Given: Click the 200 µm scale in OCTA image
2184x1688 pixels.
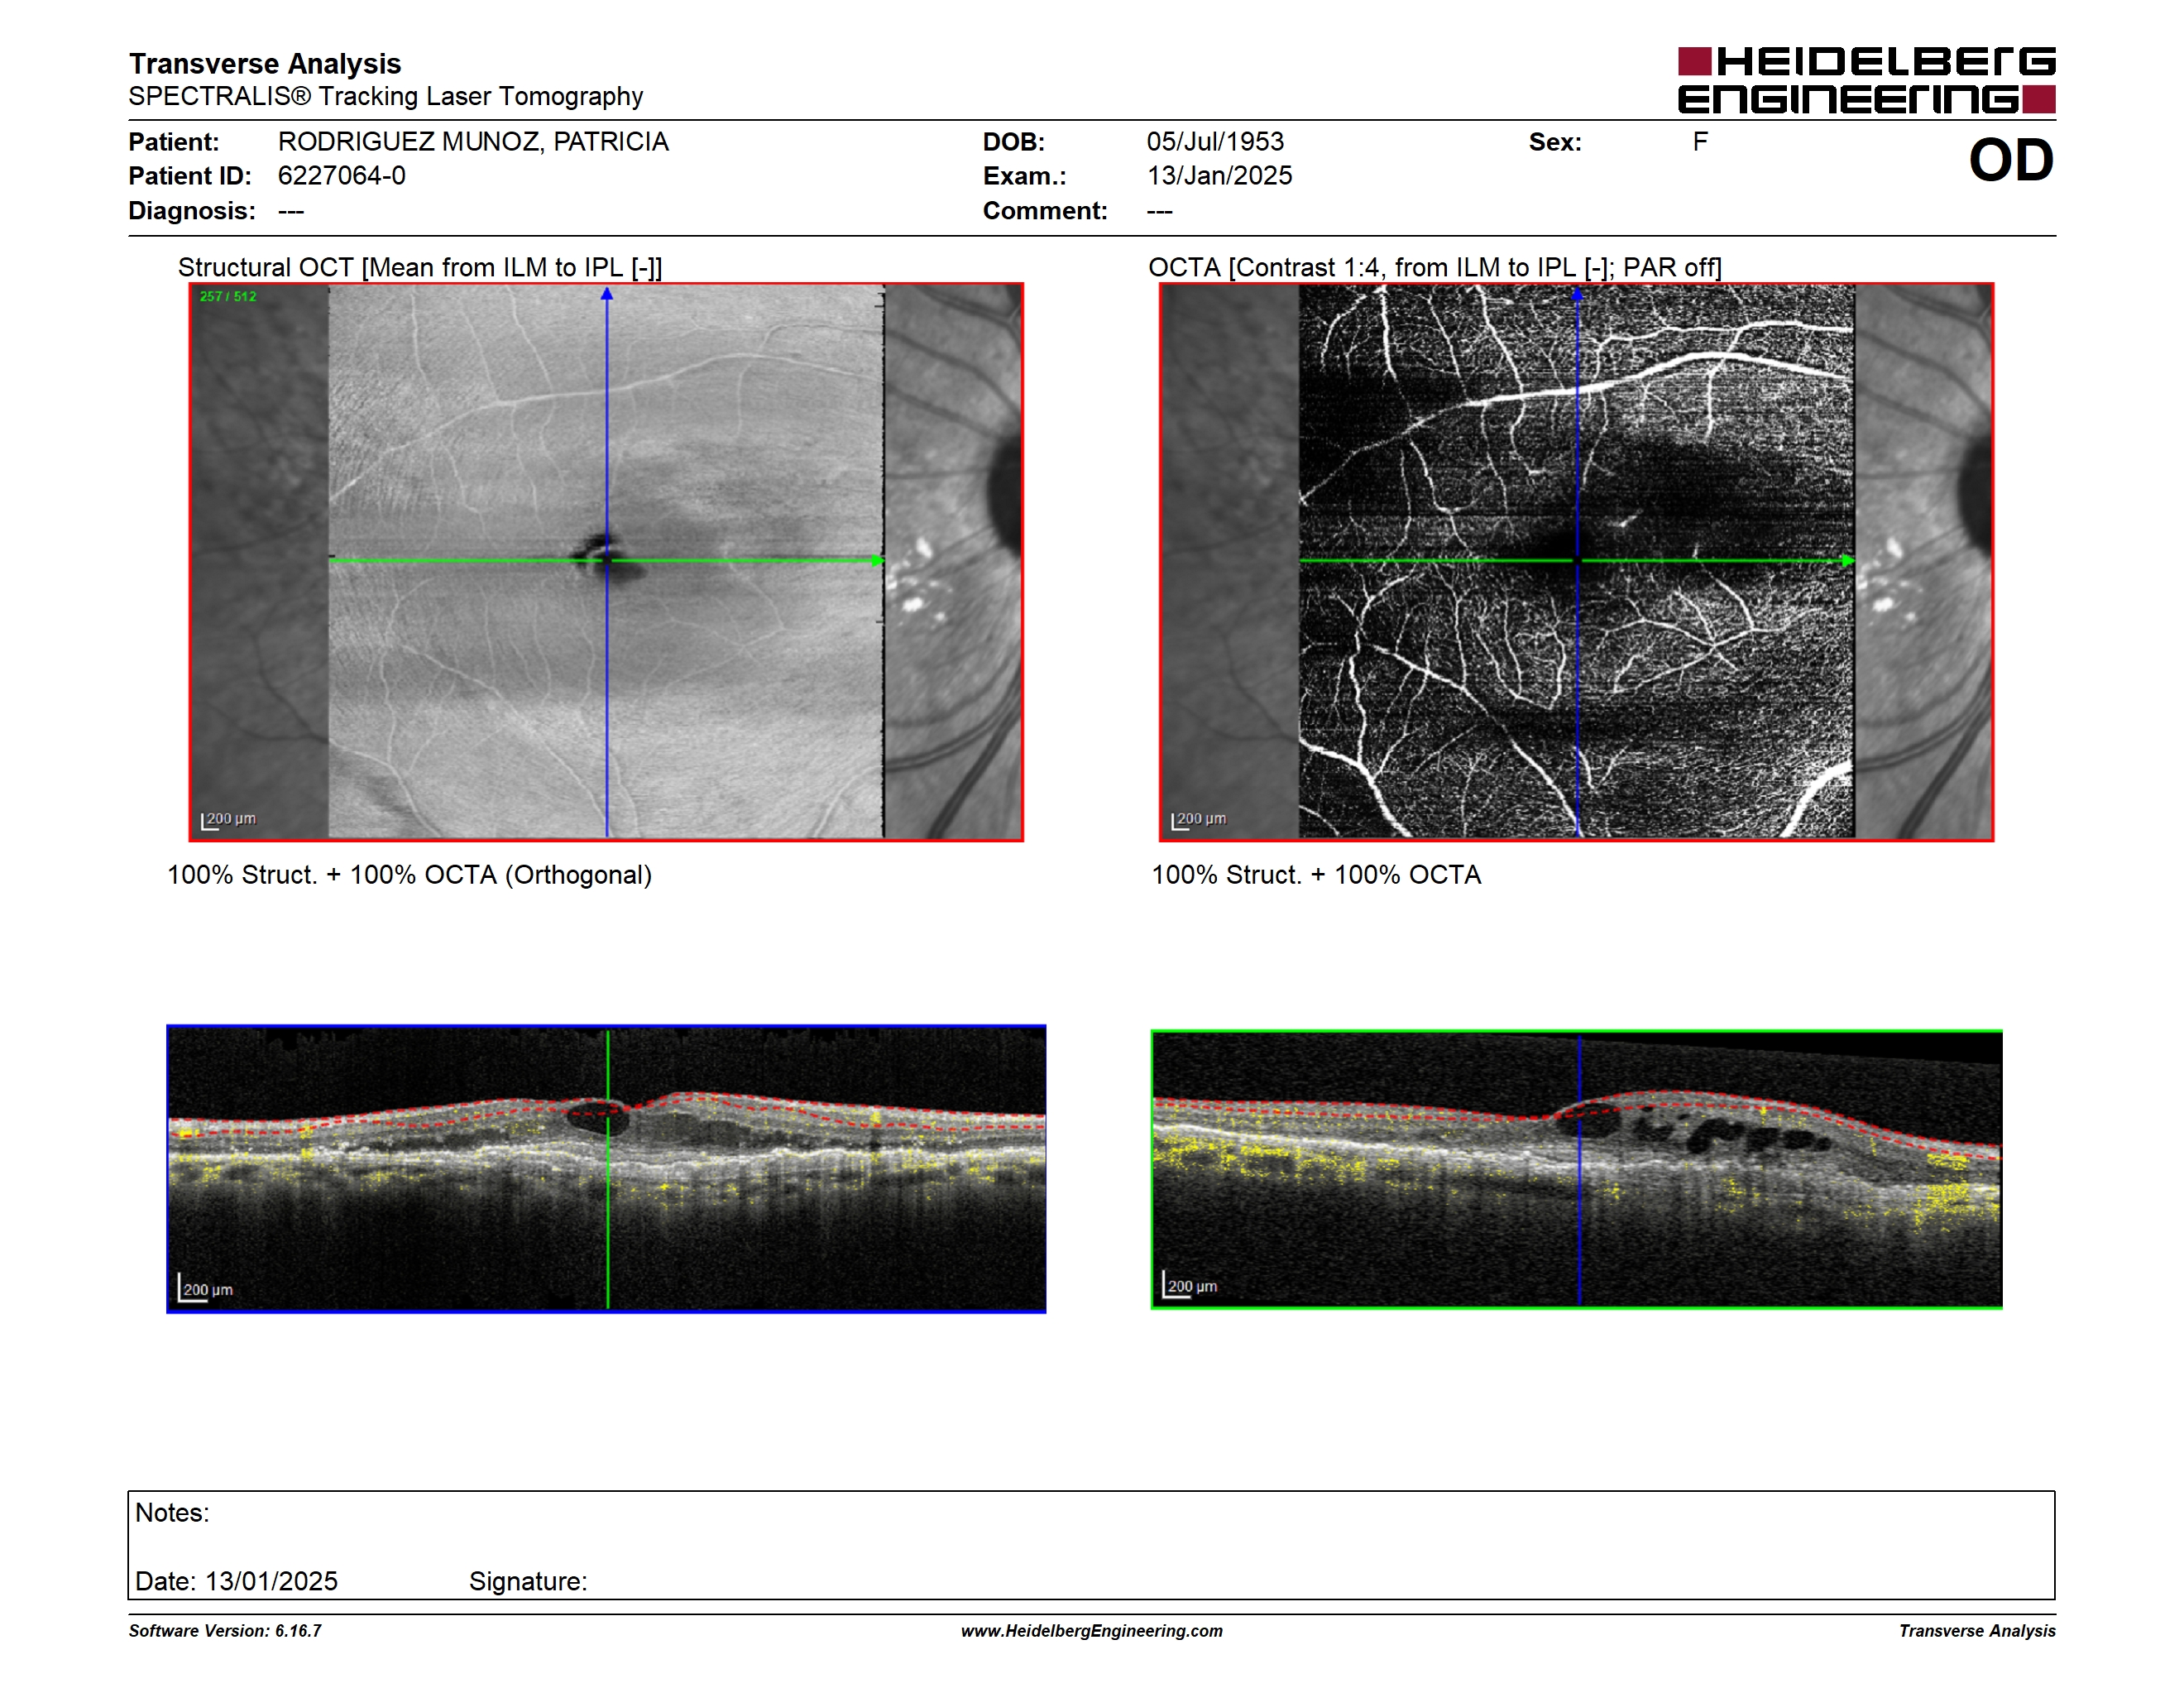Looking at the screenshot, I should [x=1199, y=820].
